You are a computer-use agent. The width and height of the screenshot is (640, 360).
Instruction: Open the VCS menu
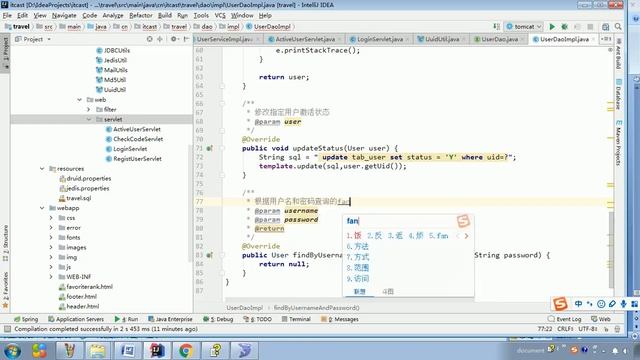coord(220,16)
